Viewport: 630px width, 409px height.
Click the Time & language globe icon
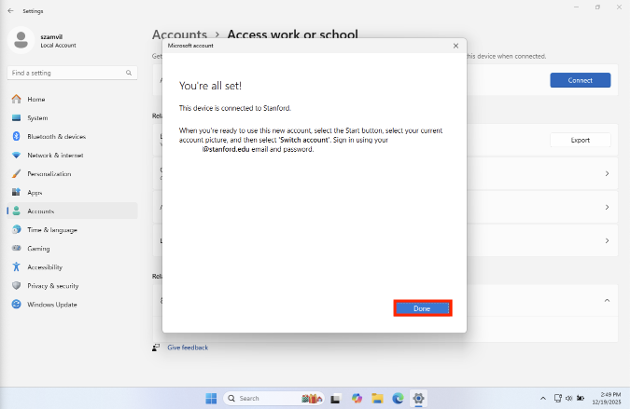click(16, 229)
